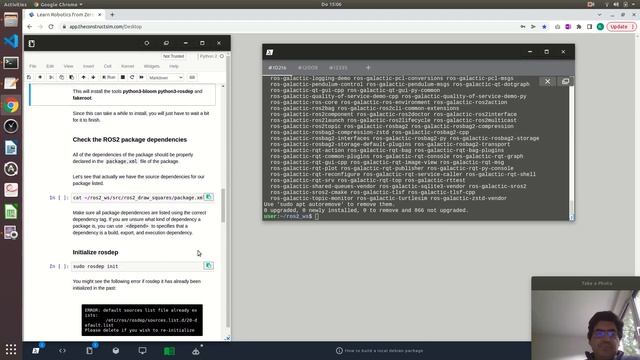This screenshot has width=640, height=360.
Task: Click the green icon in bottom toolbar
Action: tap(169, 351)
